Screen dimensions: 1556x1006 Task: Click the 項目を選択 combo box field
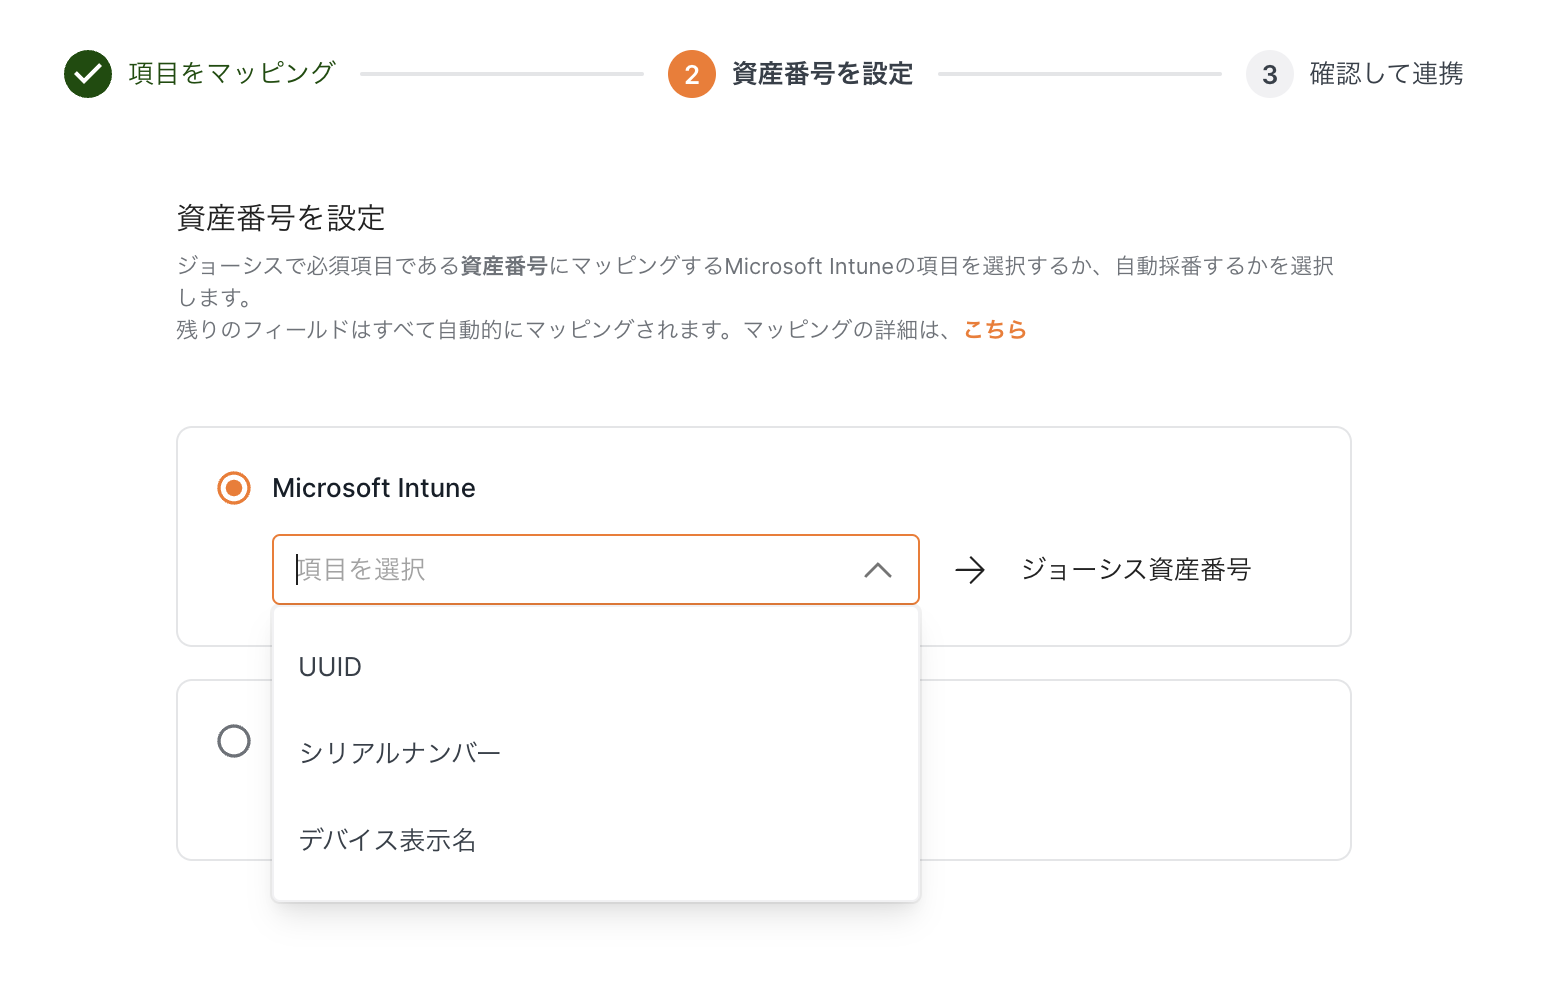(x=570, y=570)
